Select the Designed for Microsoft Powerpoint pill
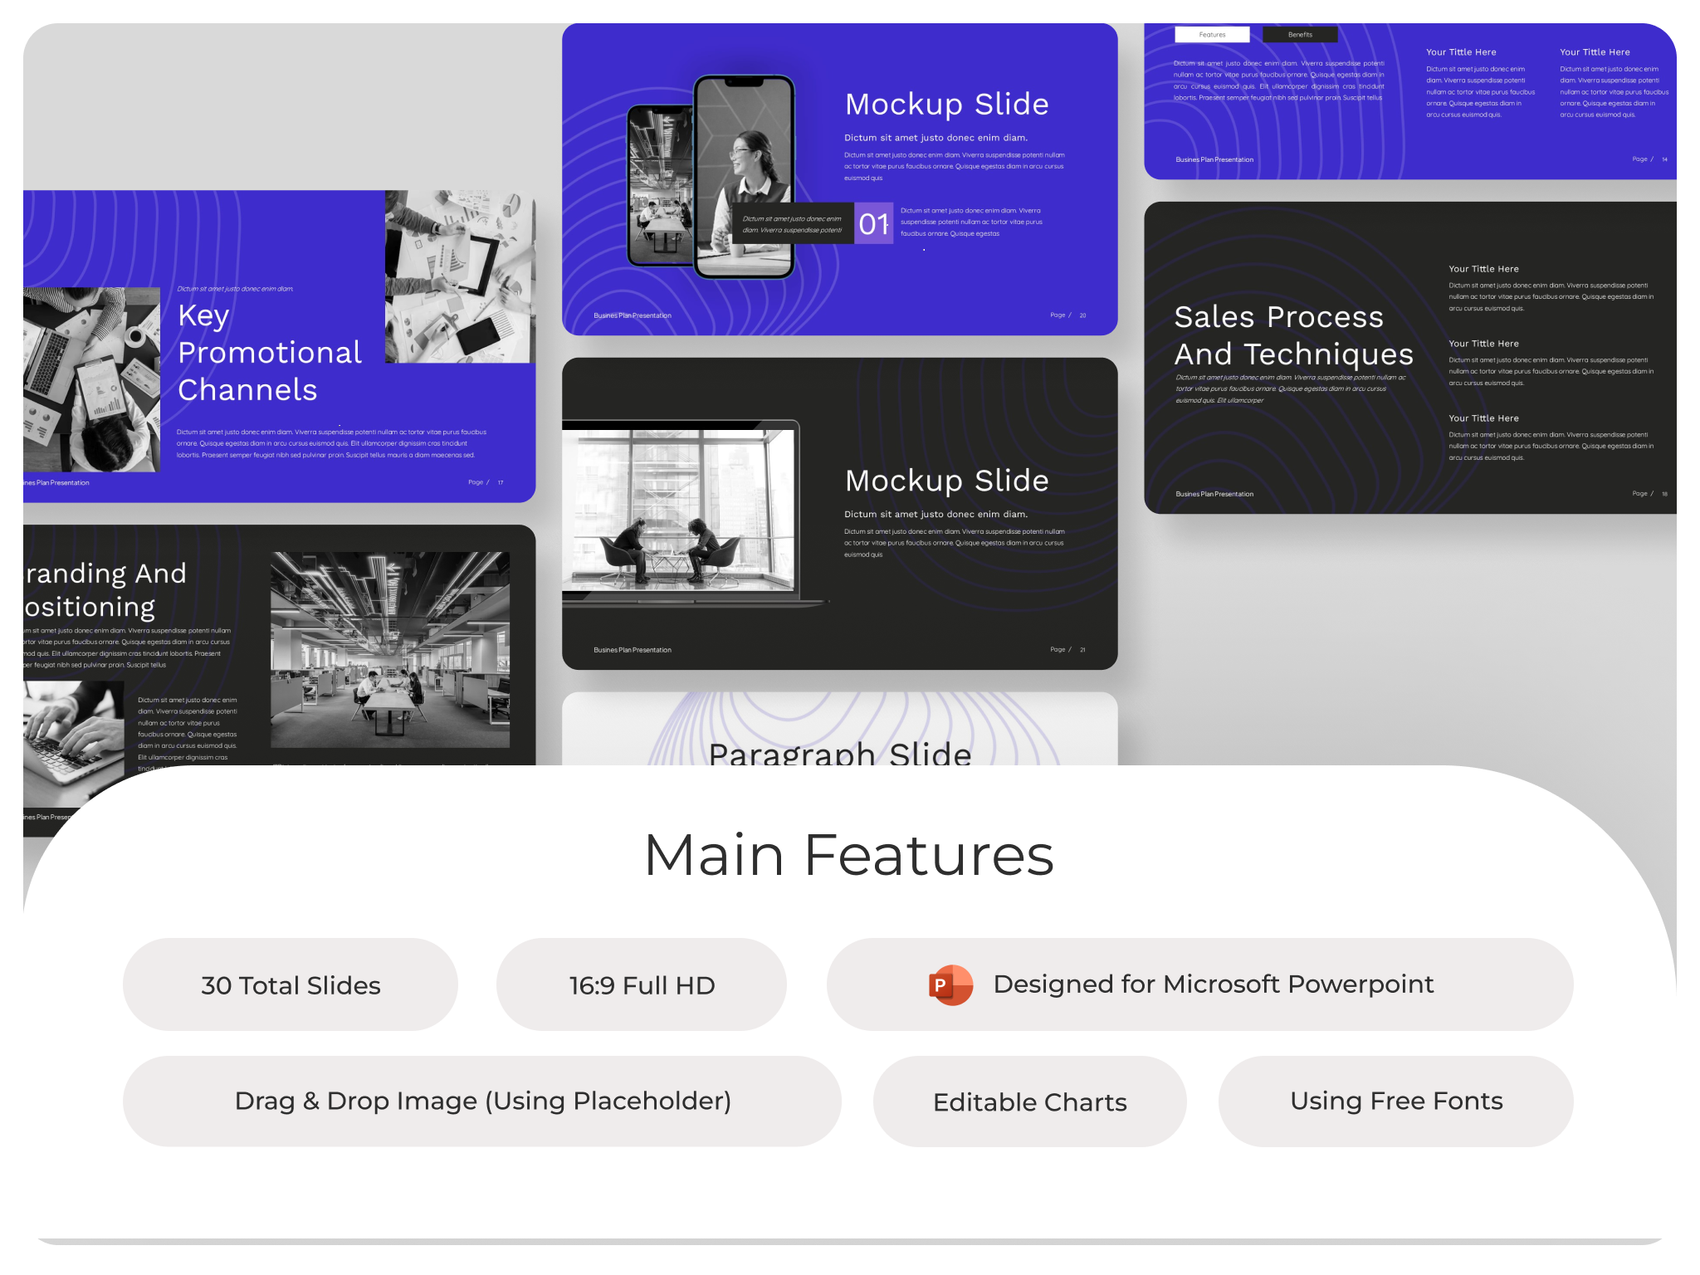The height and width of the screenshot is (1275, 1700). 1200,985
